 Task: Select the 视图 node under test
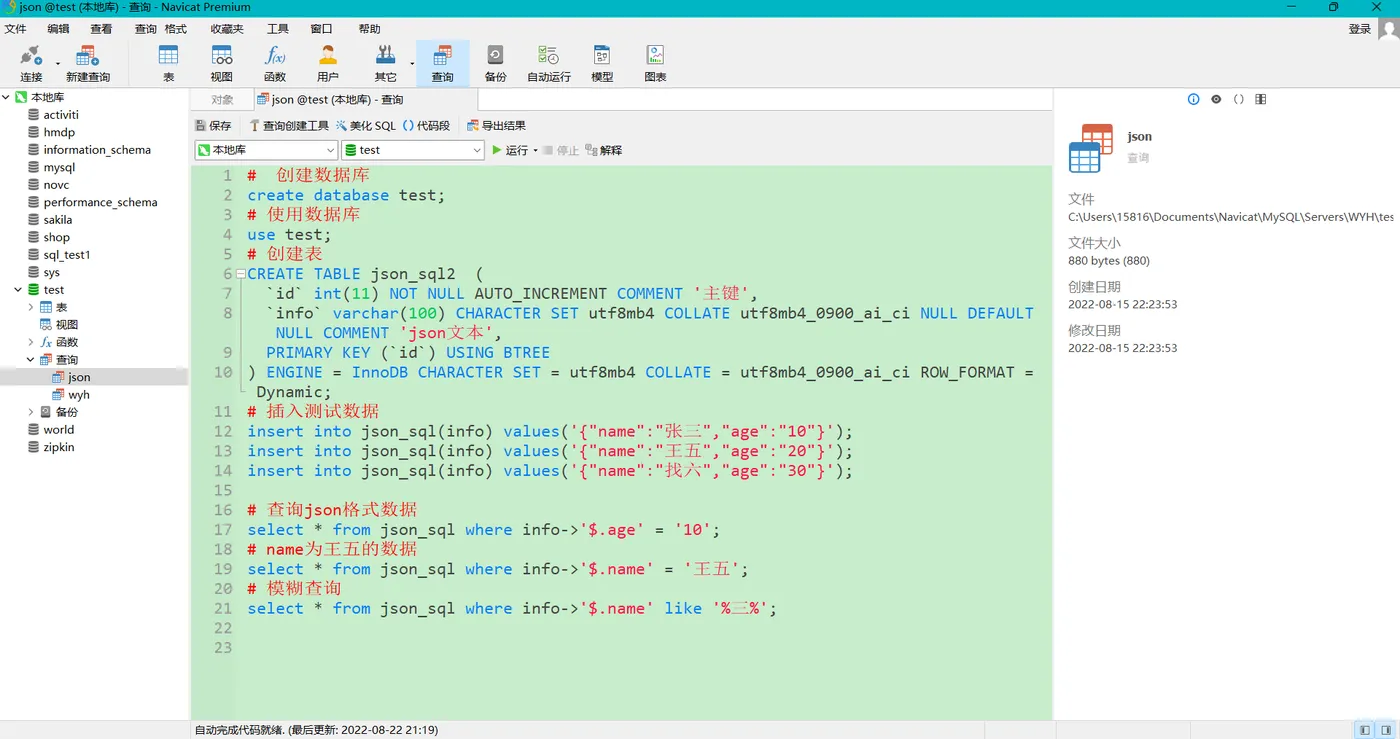pos(67,325)
